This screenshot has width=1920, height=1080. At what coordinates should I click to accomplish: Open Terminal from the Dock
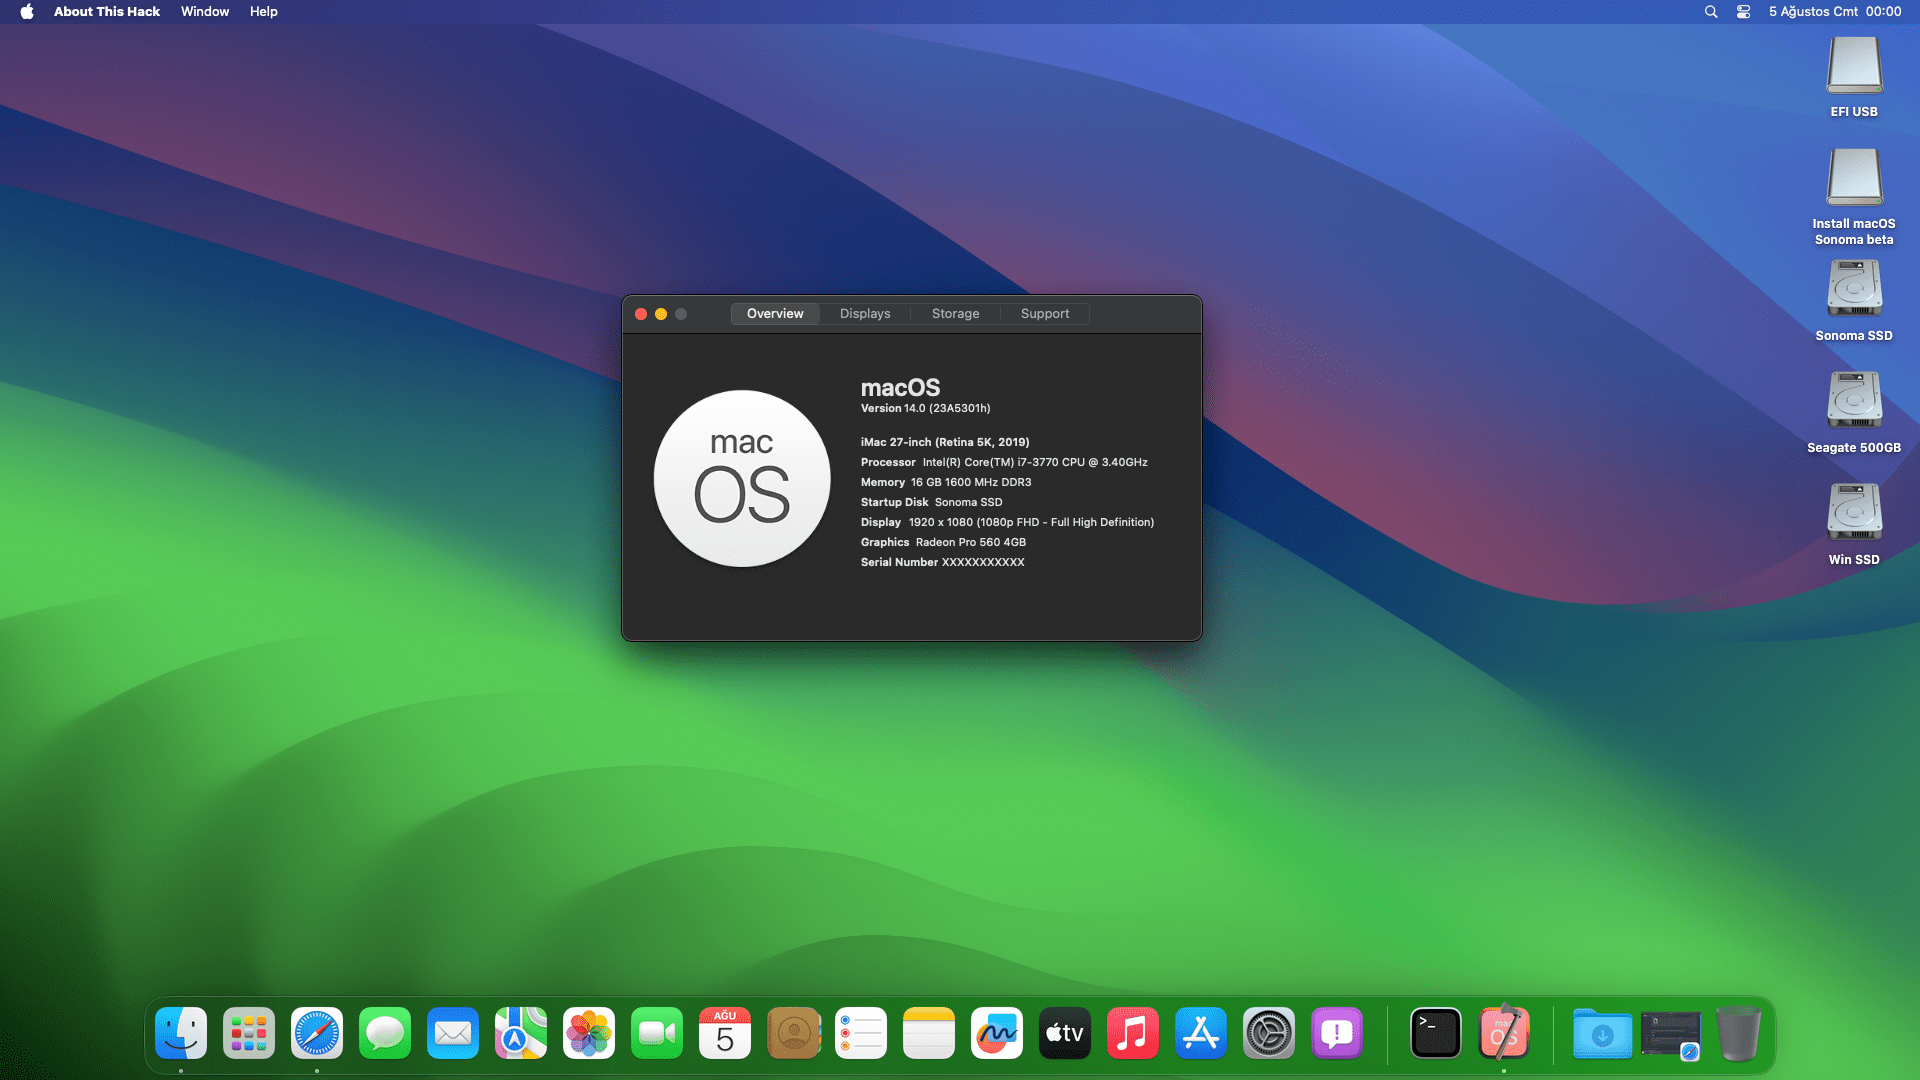(x=1435, y=1033)
